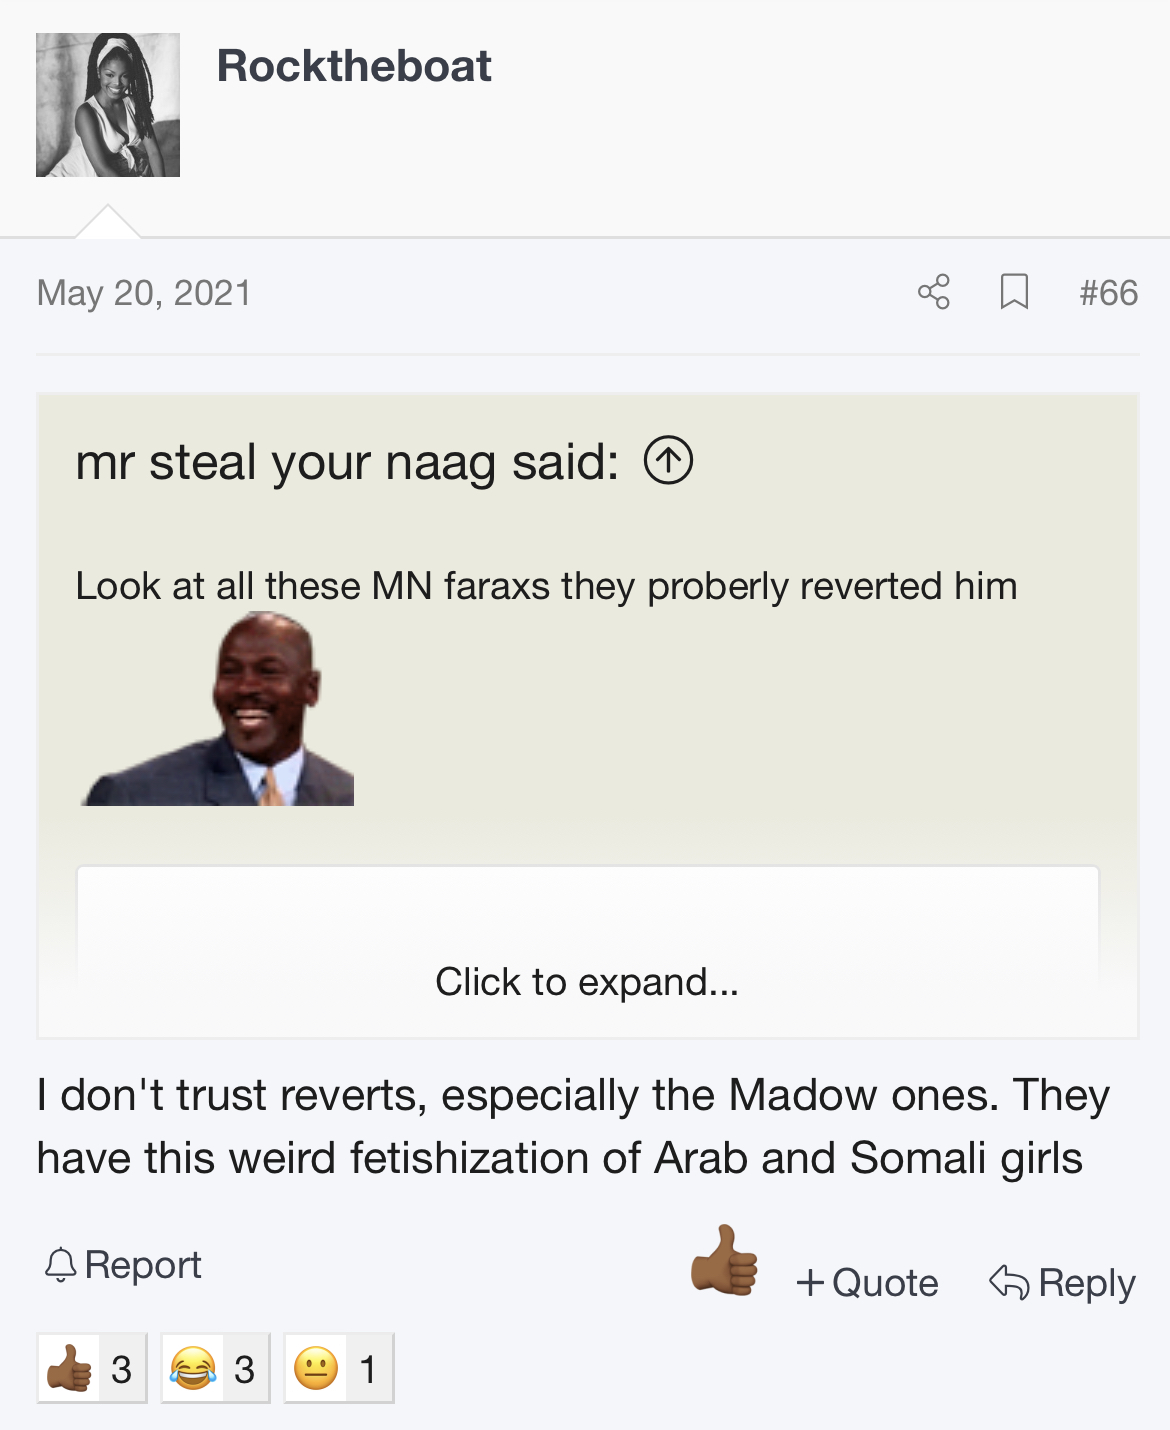Open Rocktheboat's profile via username
The width and height of the screenshot is (1170, 1430).
tap(354, 67)
